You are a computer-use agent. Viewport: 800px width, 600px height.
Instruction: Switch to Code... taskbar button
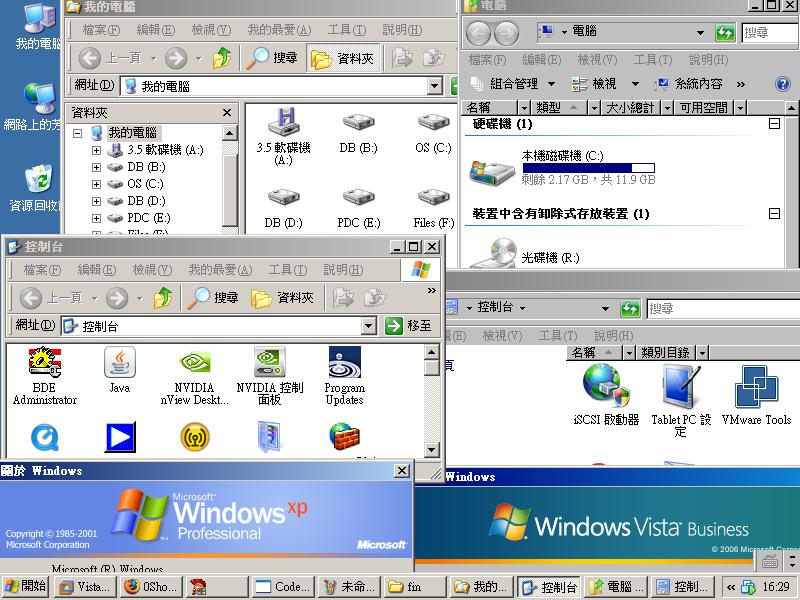[283, 587]
